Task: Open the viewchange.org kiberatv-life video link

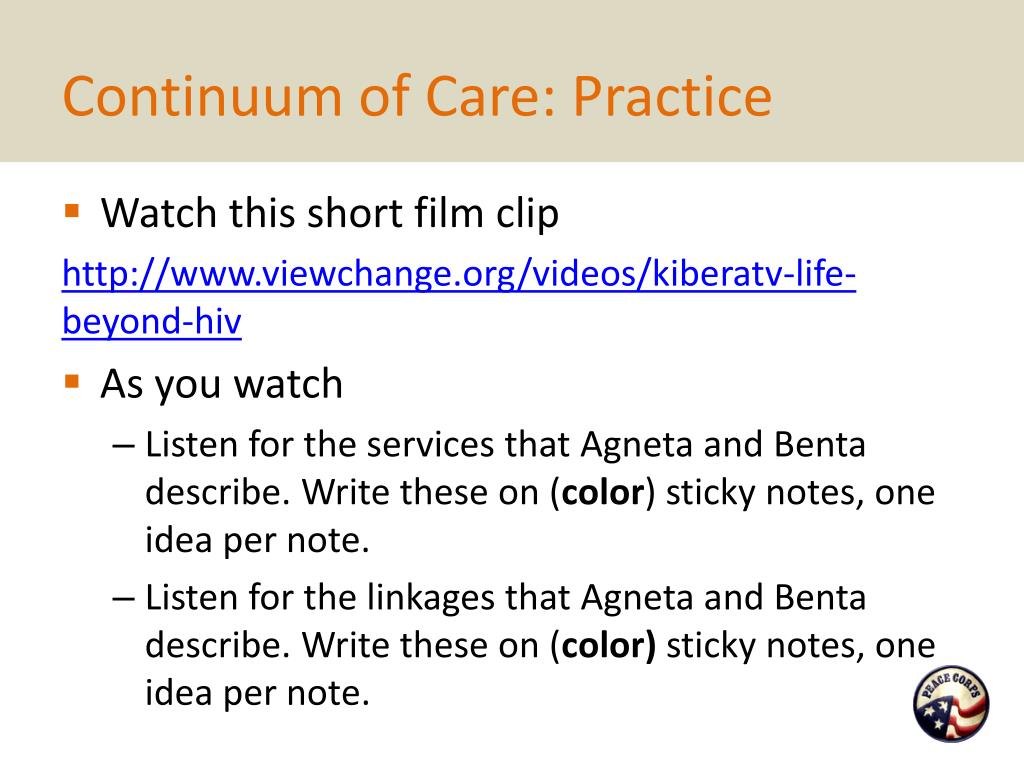Action: (458, 273)
